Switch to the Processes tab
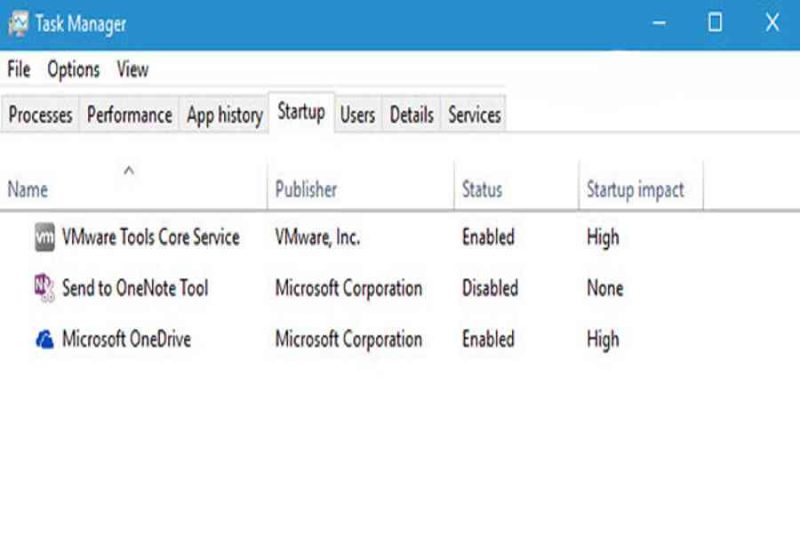800x536 pixels. tap(40, 114)
